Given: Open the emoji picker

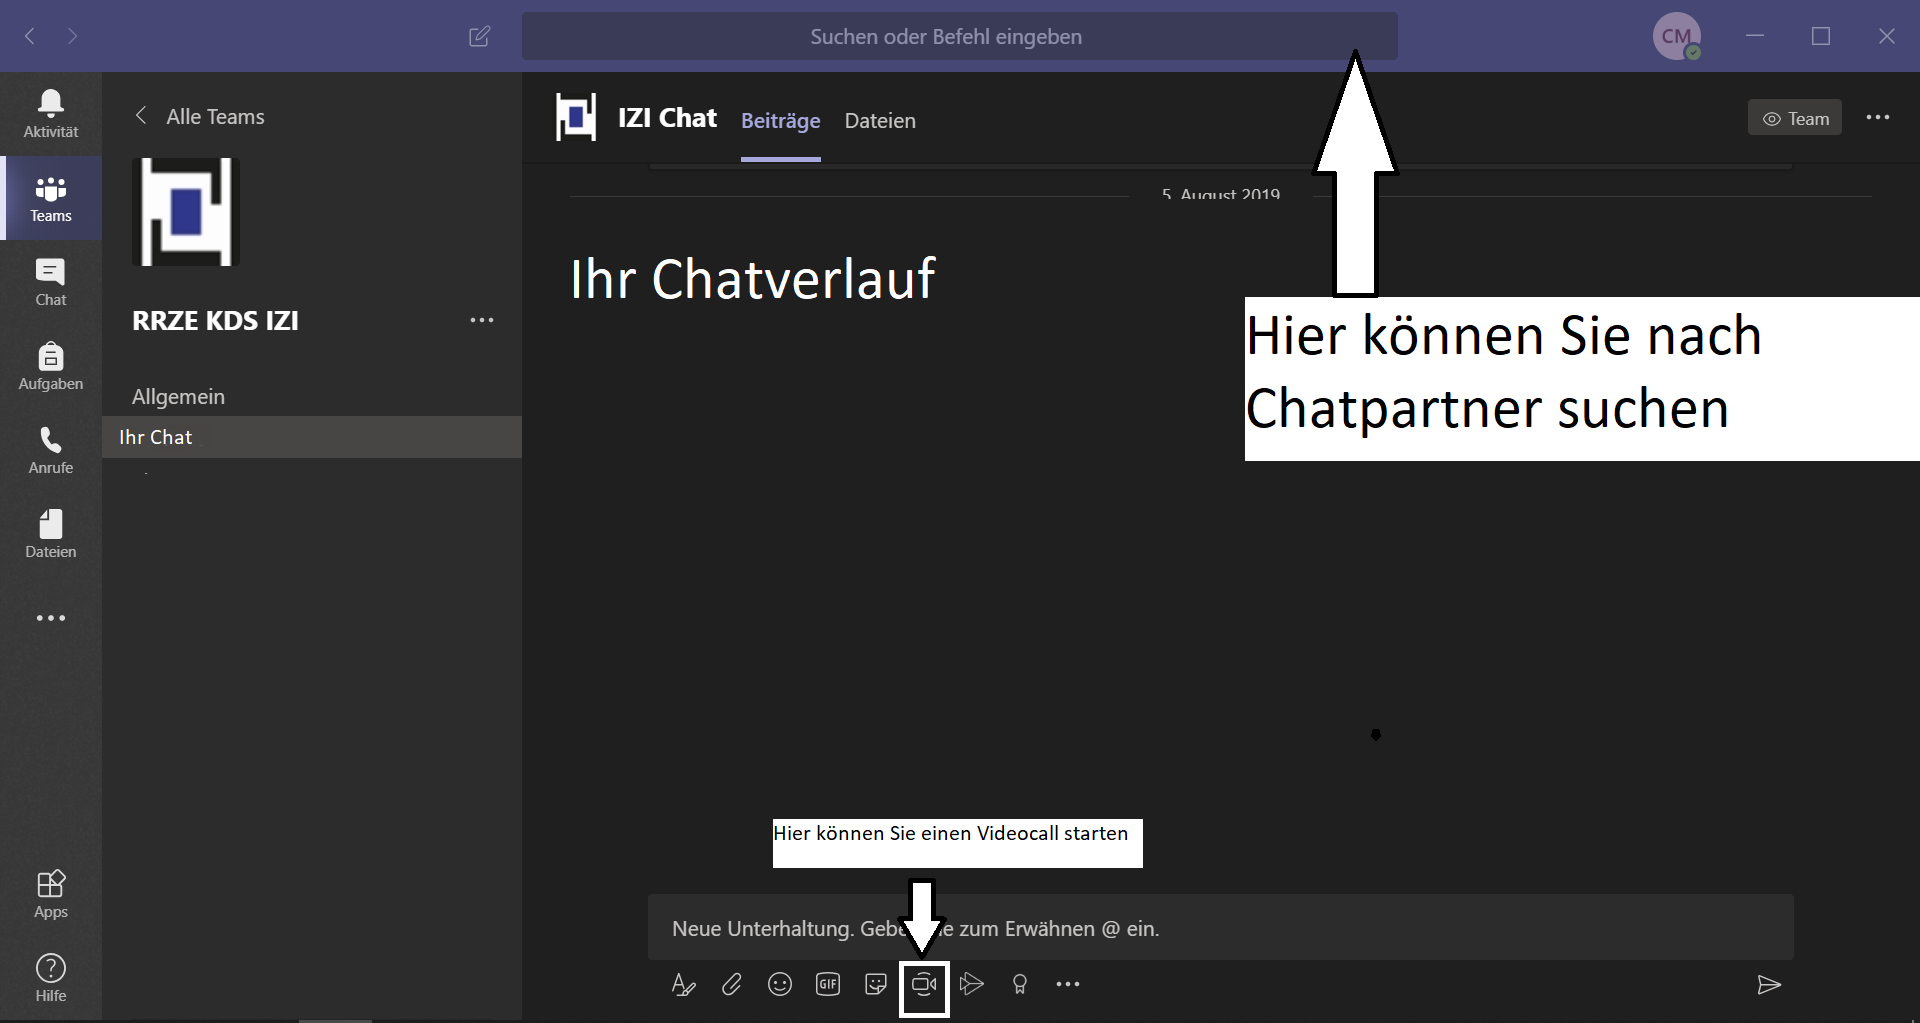Looking at the screenshot, I should (780, 985).
